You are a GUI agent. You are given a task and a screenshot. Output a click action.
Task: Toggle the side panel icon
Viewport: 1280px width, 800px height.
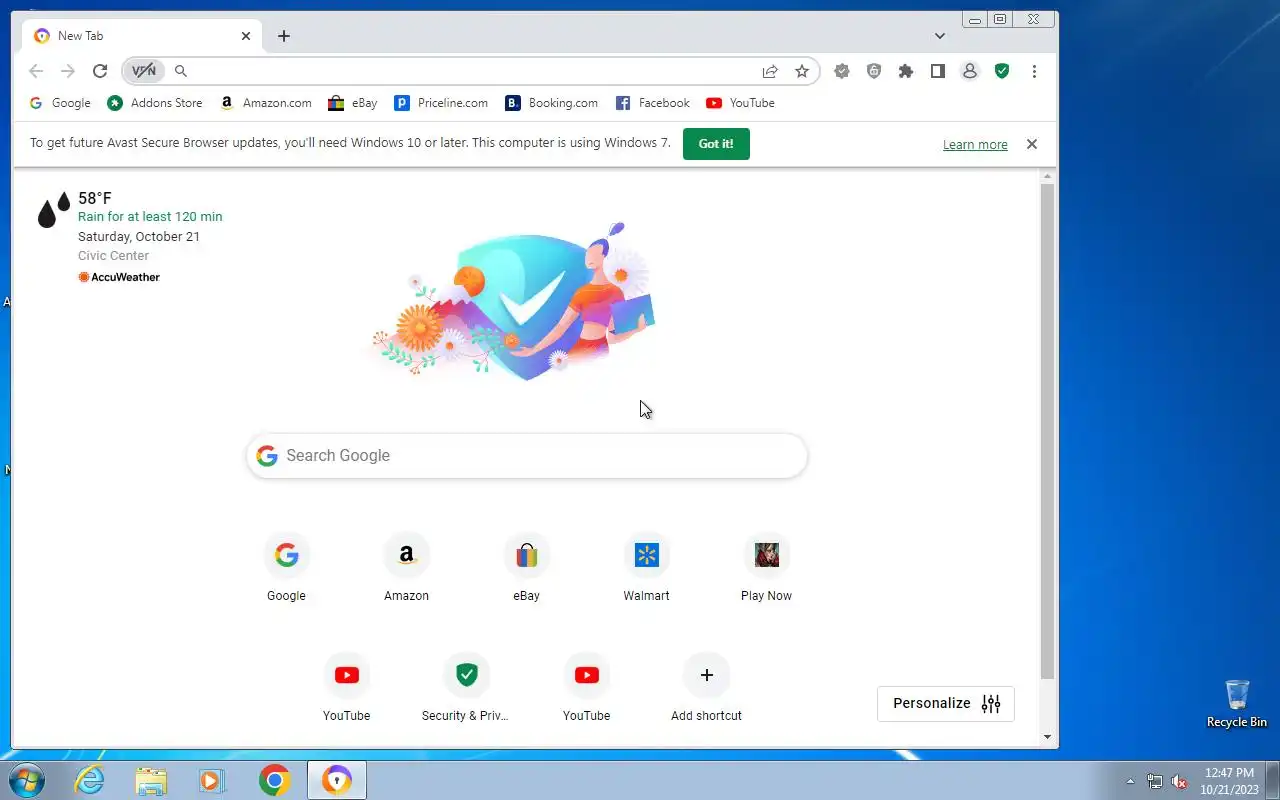click(938, 71)
